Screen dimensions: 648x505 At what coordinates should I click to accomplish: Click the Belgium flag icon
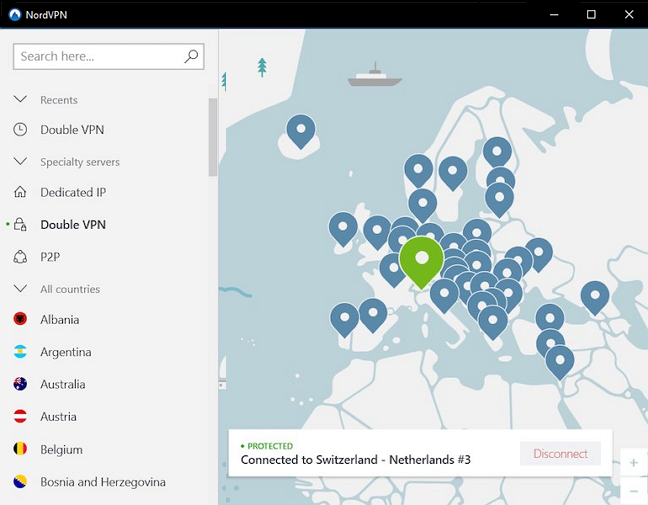20,449
